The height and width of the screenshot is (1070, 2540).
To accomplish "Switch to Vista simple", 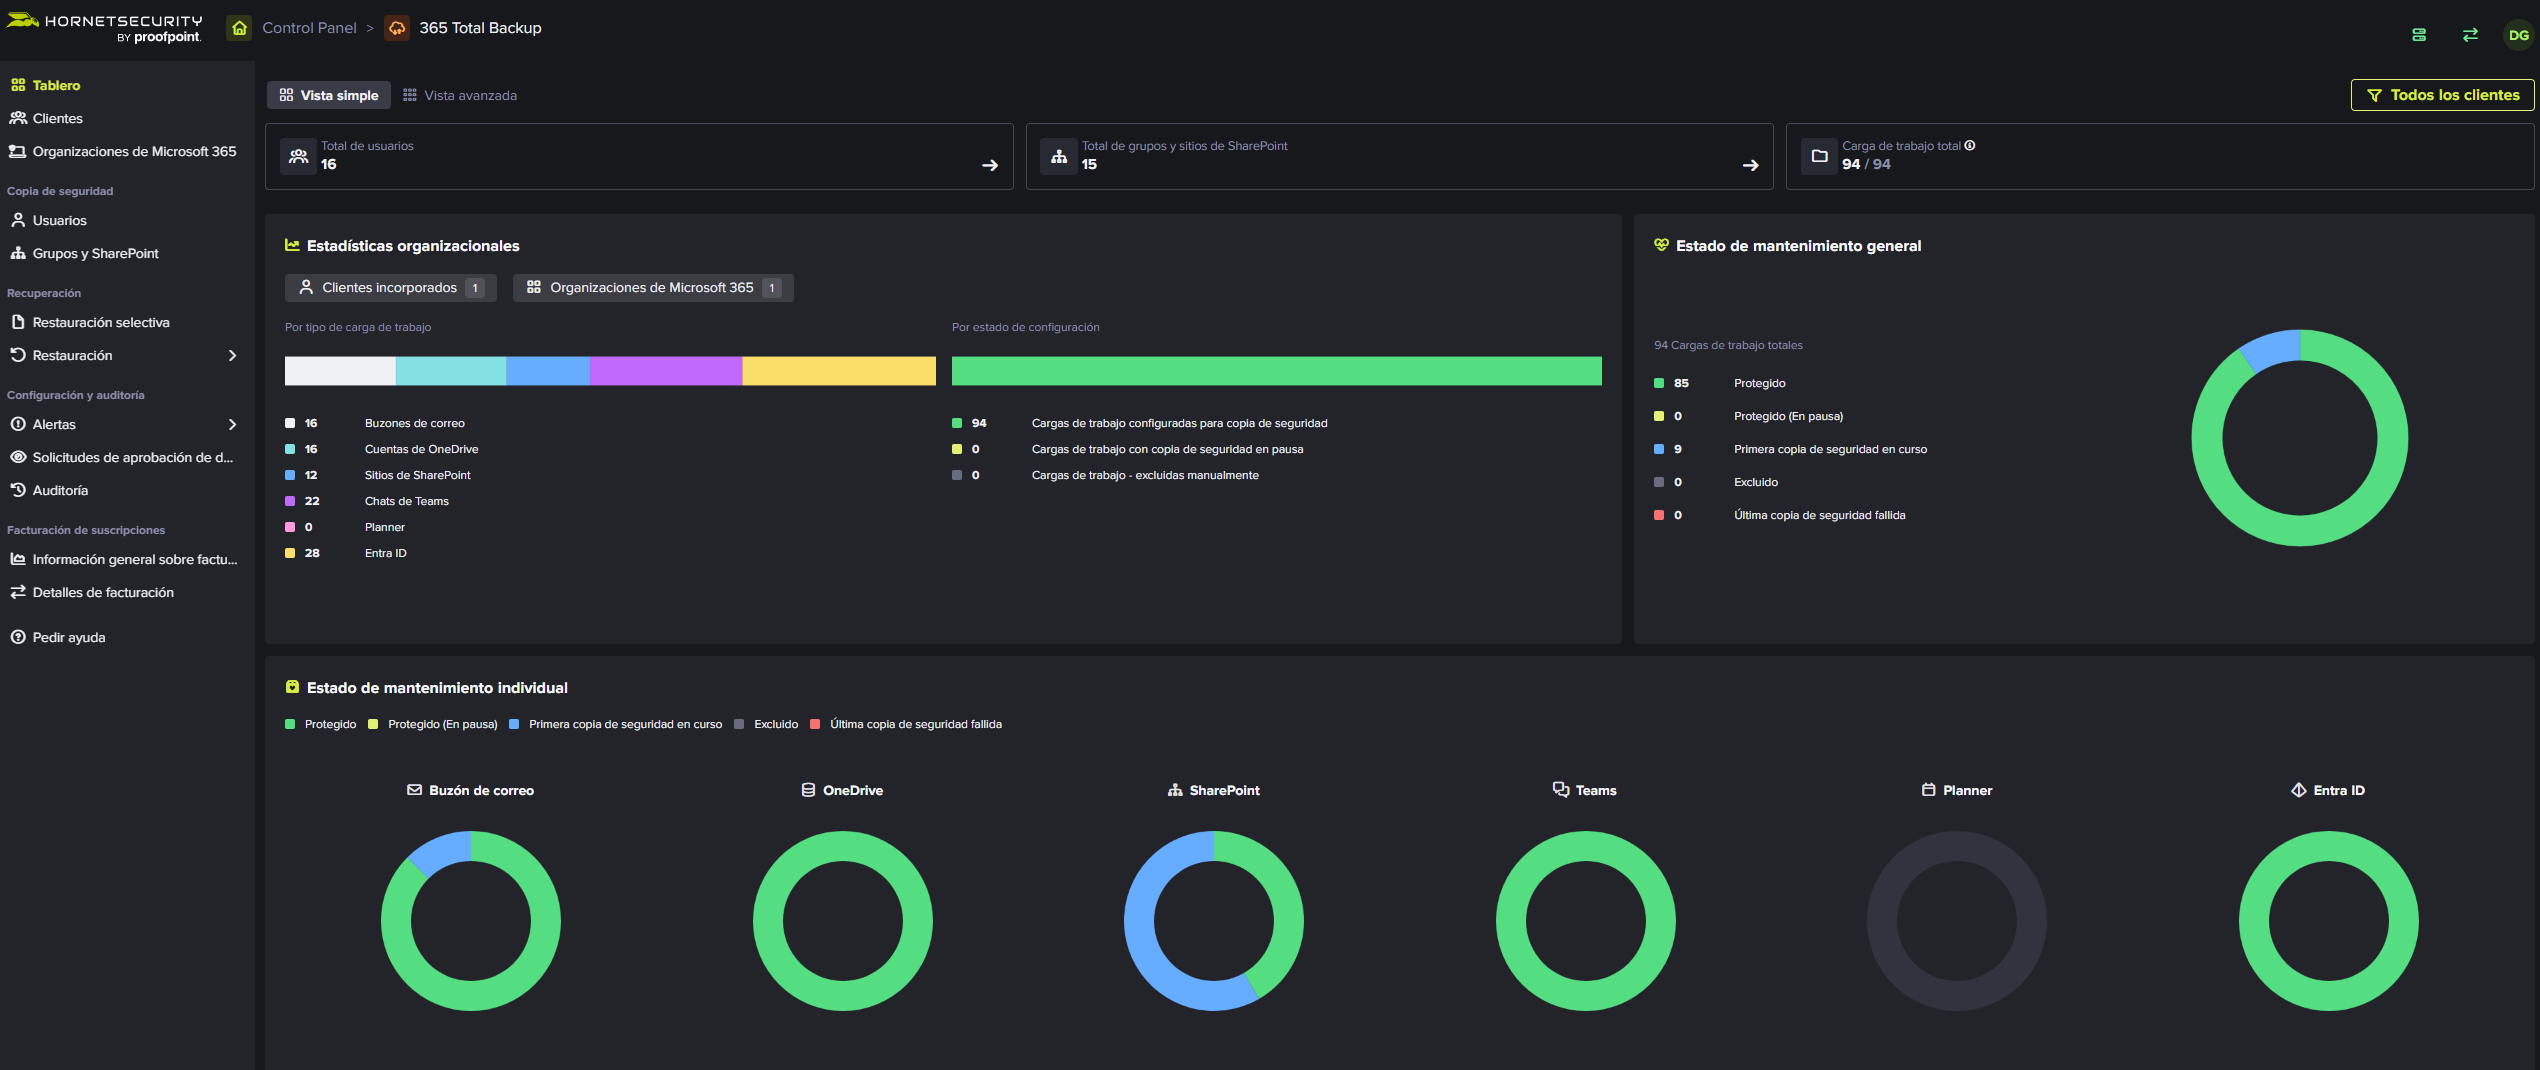I will 328,95.
